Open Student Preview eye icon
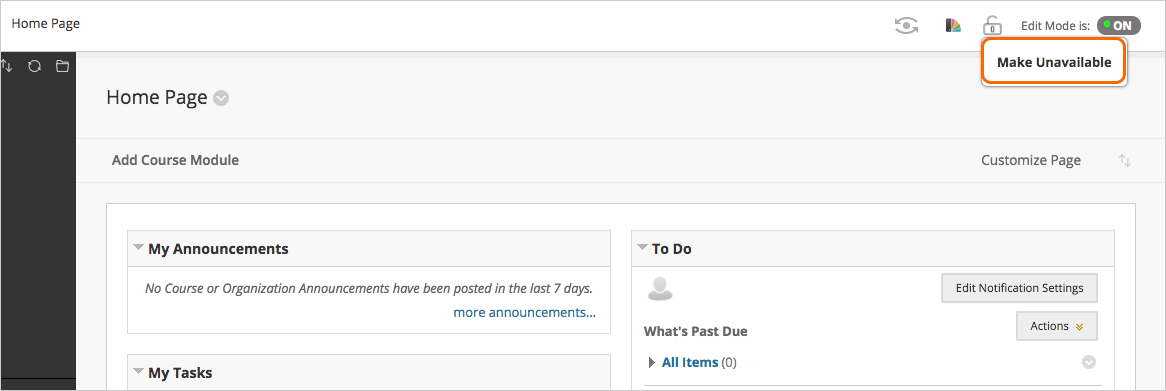The height and width of the screenshot is (391, 1166). click(x=906, y=26)
